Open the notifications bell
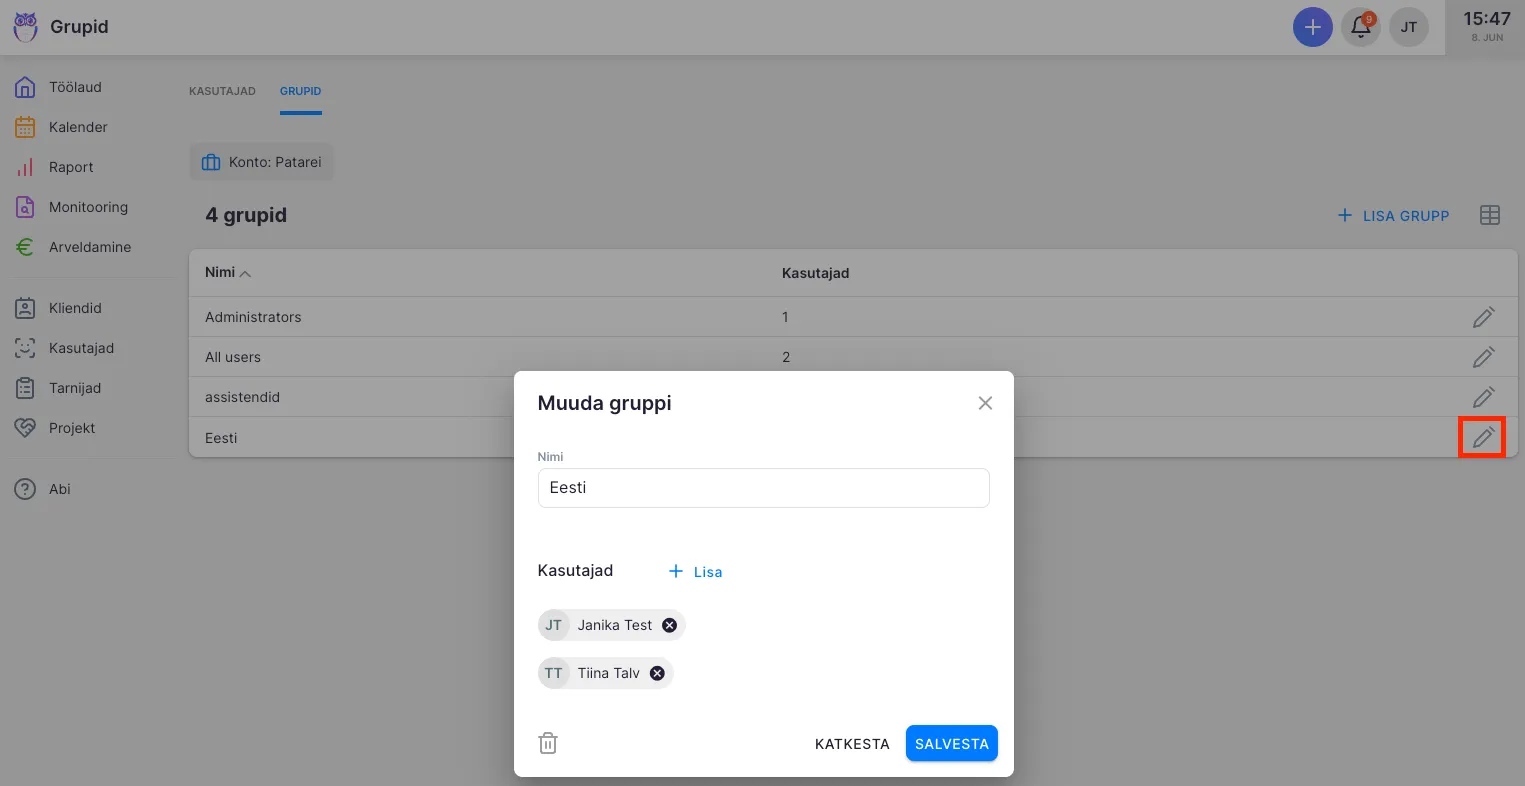The image size is (1525, 786). (x=1361, y=27)
